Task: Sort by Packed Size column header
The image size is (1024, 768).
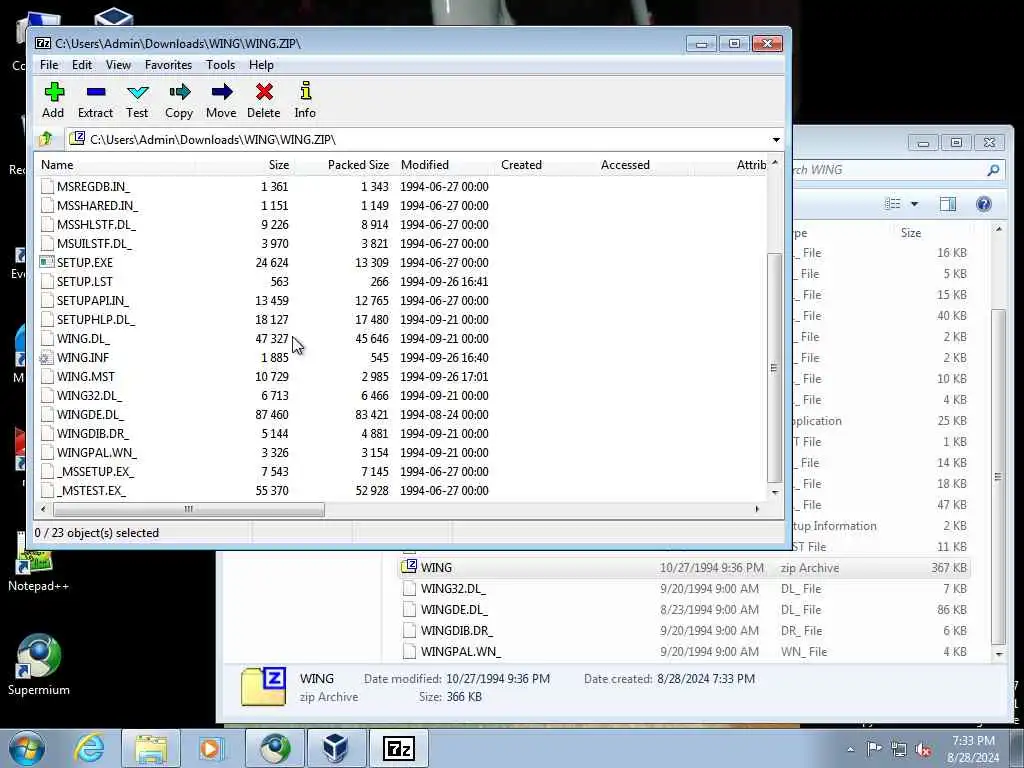Action: (344, 165)
